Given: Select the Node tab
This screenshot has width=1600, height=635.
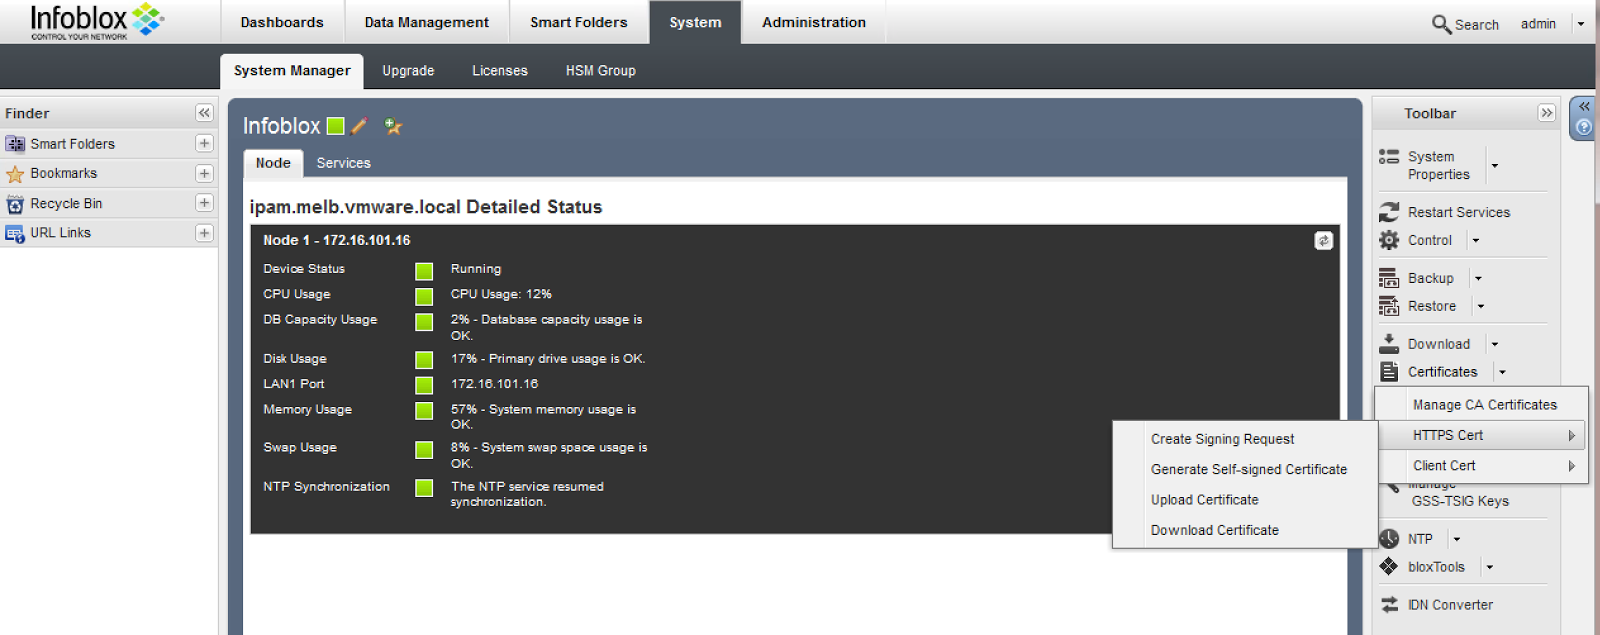Looking at the screenshot, I should coord(273,163).
